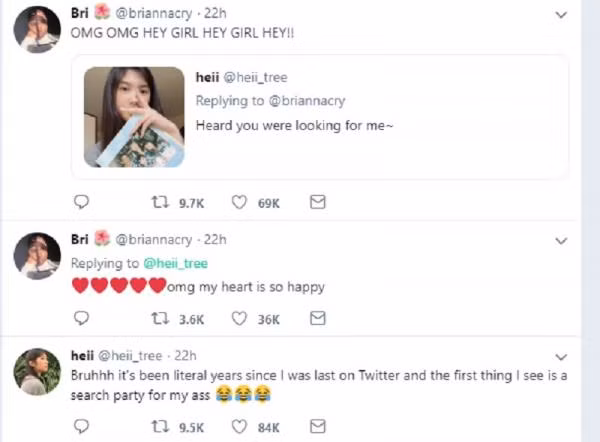The image size is (600, 442).
Task: Like the tweet with 36K likes
Action: pyautogui.click(x=239, y=318)
